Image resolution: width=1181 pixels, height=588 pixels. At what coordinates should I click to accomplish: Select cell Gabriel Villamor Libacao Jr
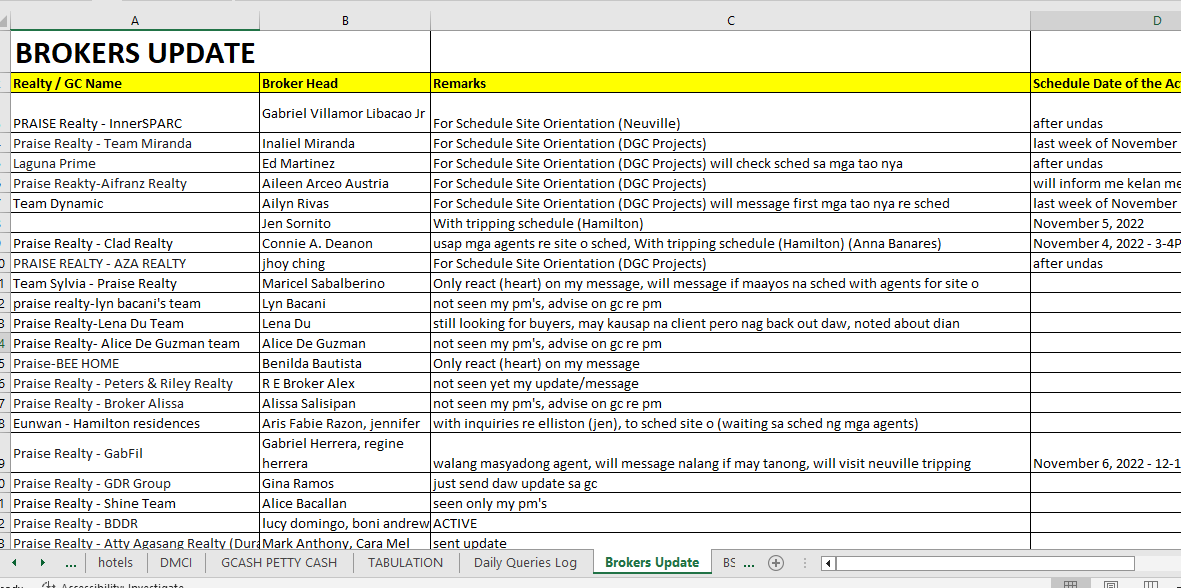click(345, 113)
